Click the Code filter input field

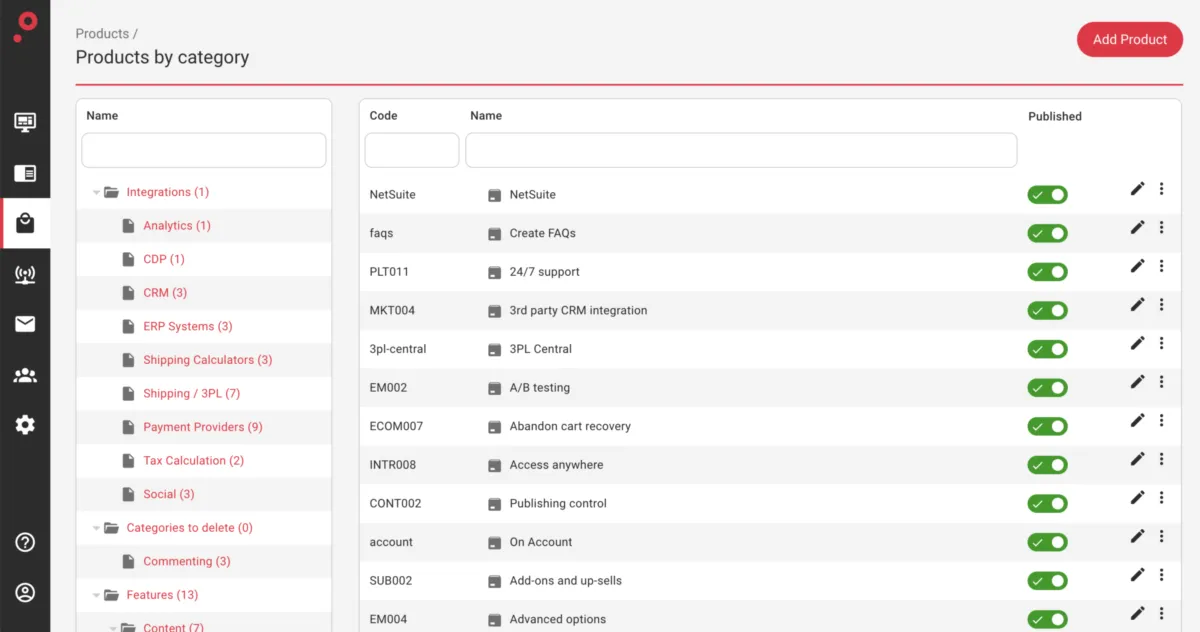[411, 150]
